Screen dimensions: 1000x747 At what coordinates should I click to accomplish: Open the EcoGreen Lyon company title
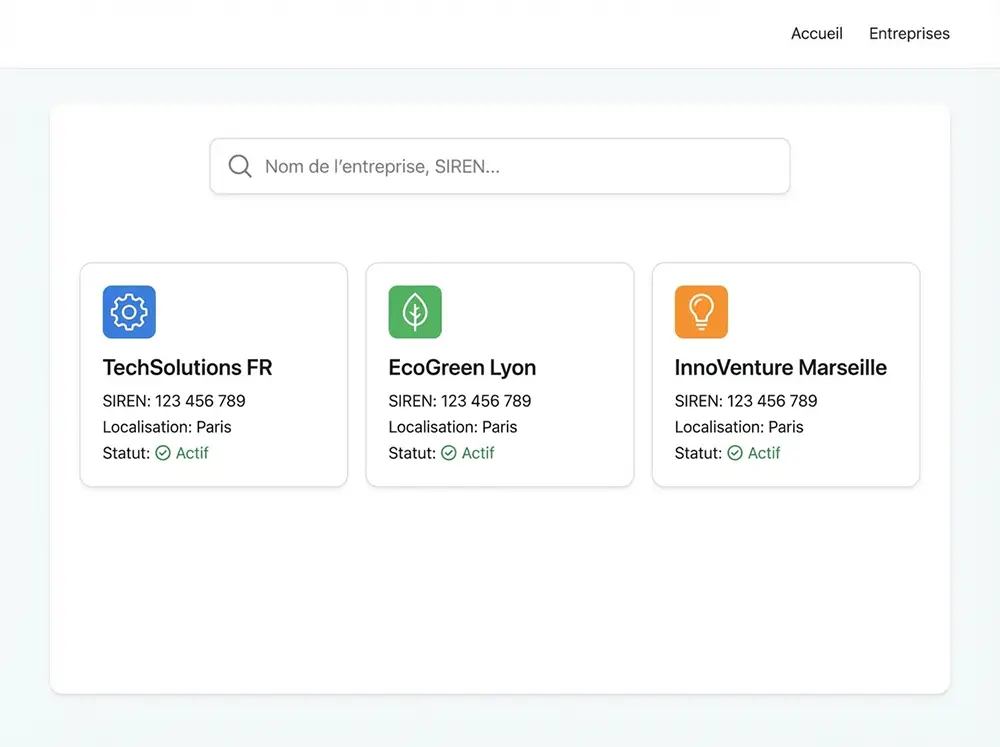coord(462,367)
